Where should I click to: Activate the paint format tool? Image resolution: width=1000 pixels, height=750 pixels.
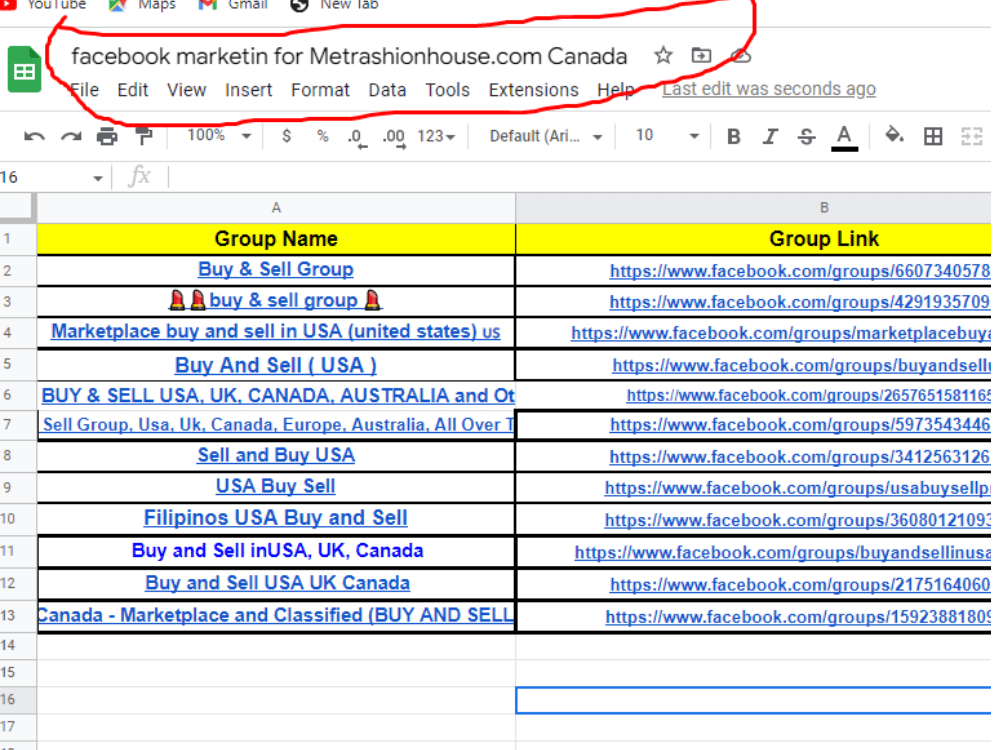[145, 136]
